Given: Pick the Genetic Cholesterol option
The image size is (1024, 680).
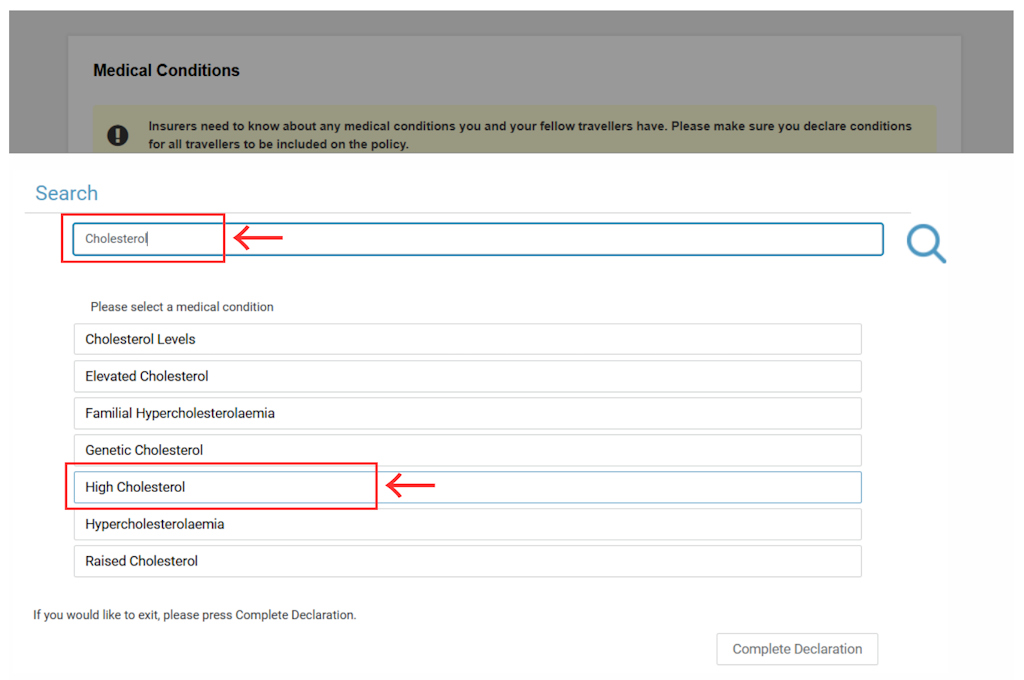Looking at the screenshot, I should click(468, 450).
